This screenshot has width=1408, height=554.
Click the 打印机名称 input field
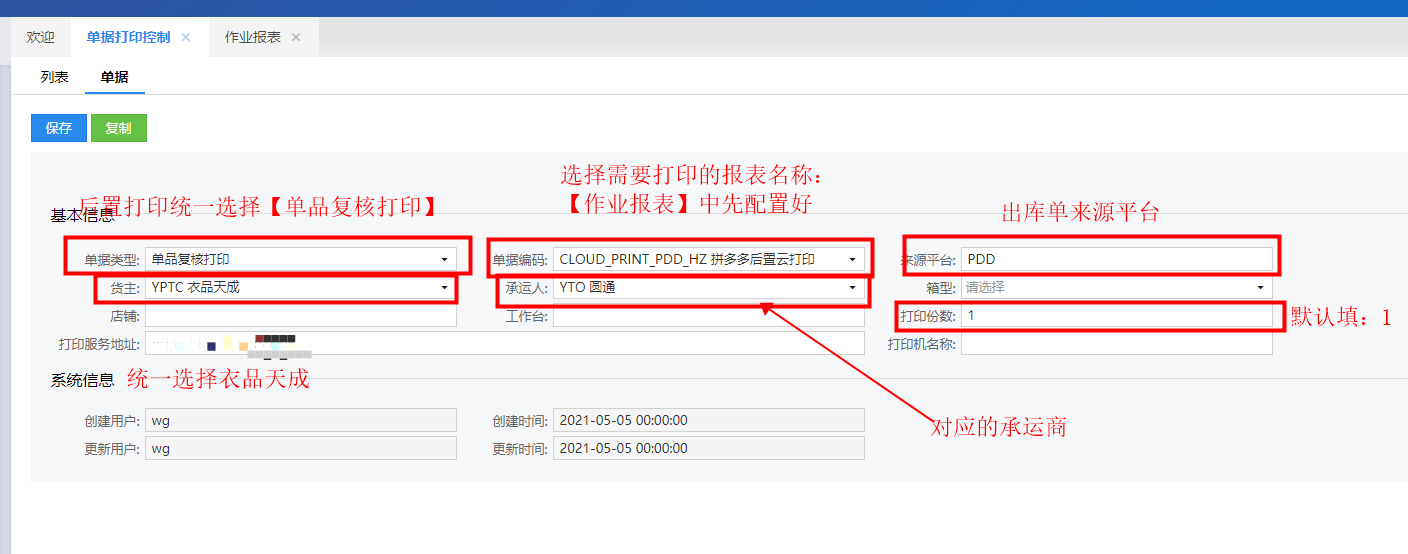click(1116, 344)
